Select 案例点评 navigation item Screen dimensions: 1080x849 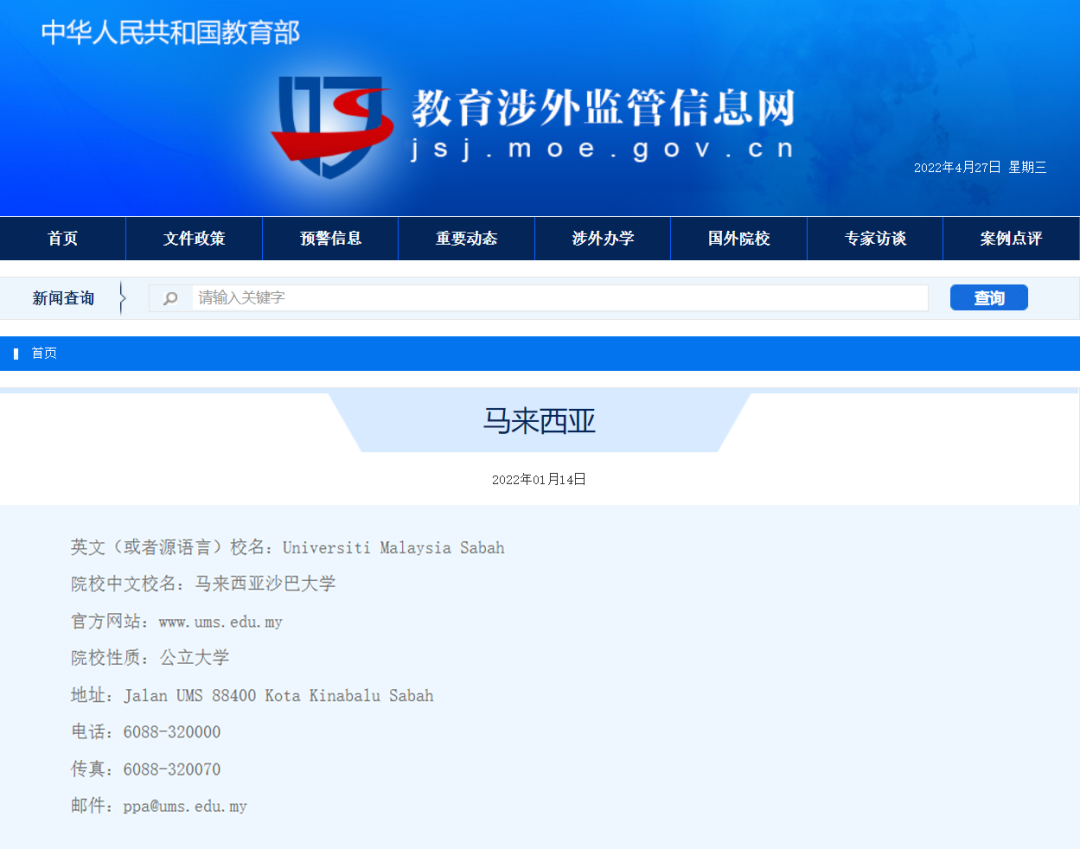[x=1011, y=238]
